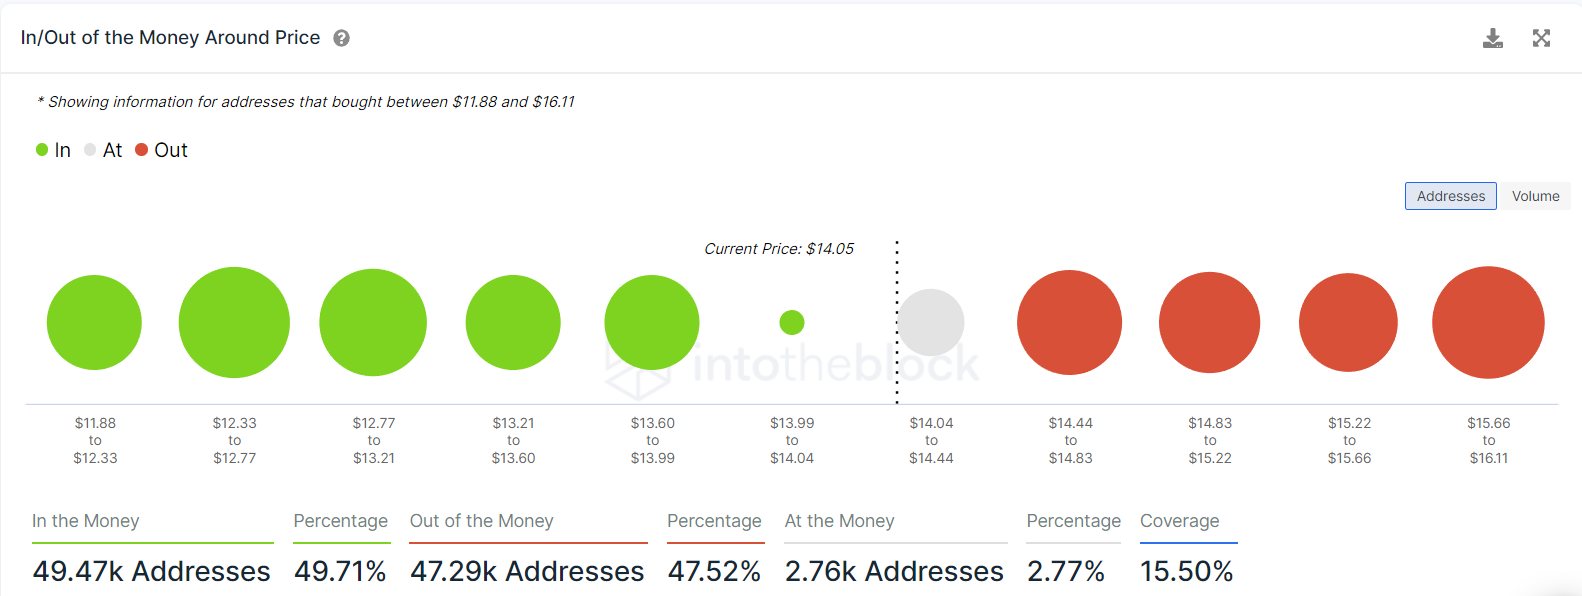Click the $11.88 to $12.33 green bubble

pyautogui.click(x=94, y=322)
